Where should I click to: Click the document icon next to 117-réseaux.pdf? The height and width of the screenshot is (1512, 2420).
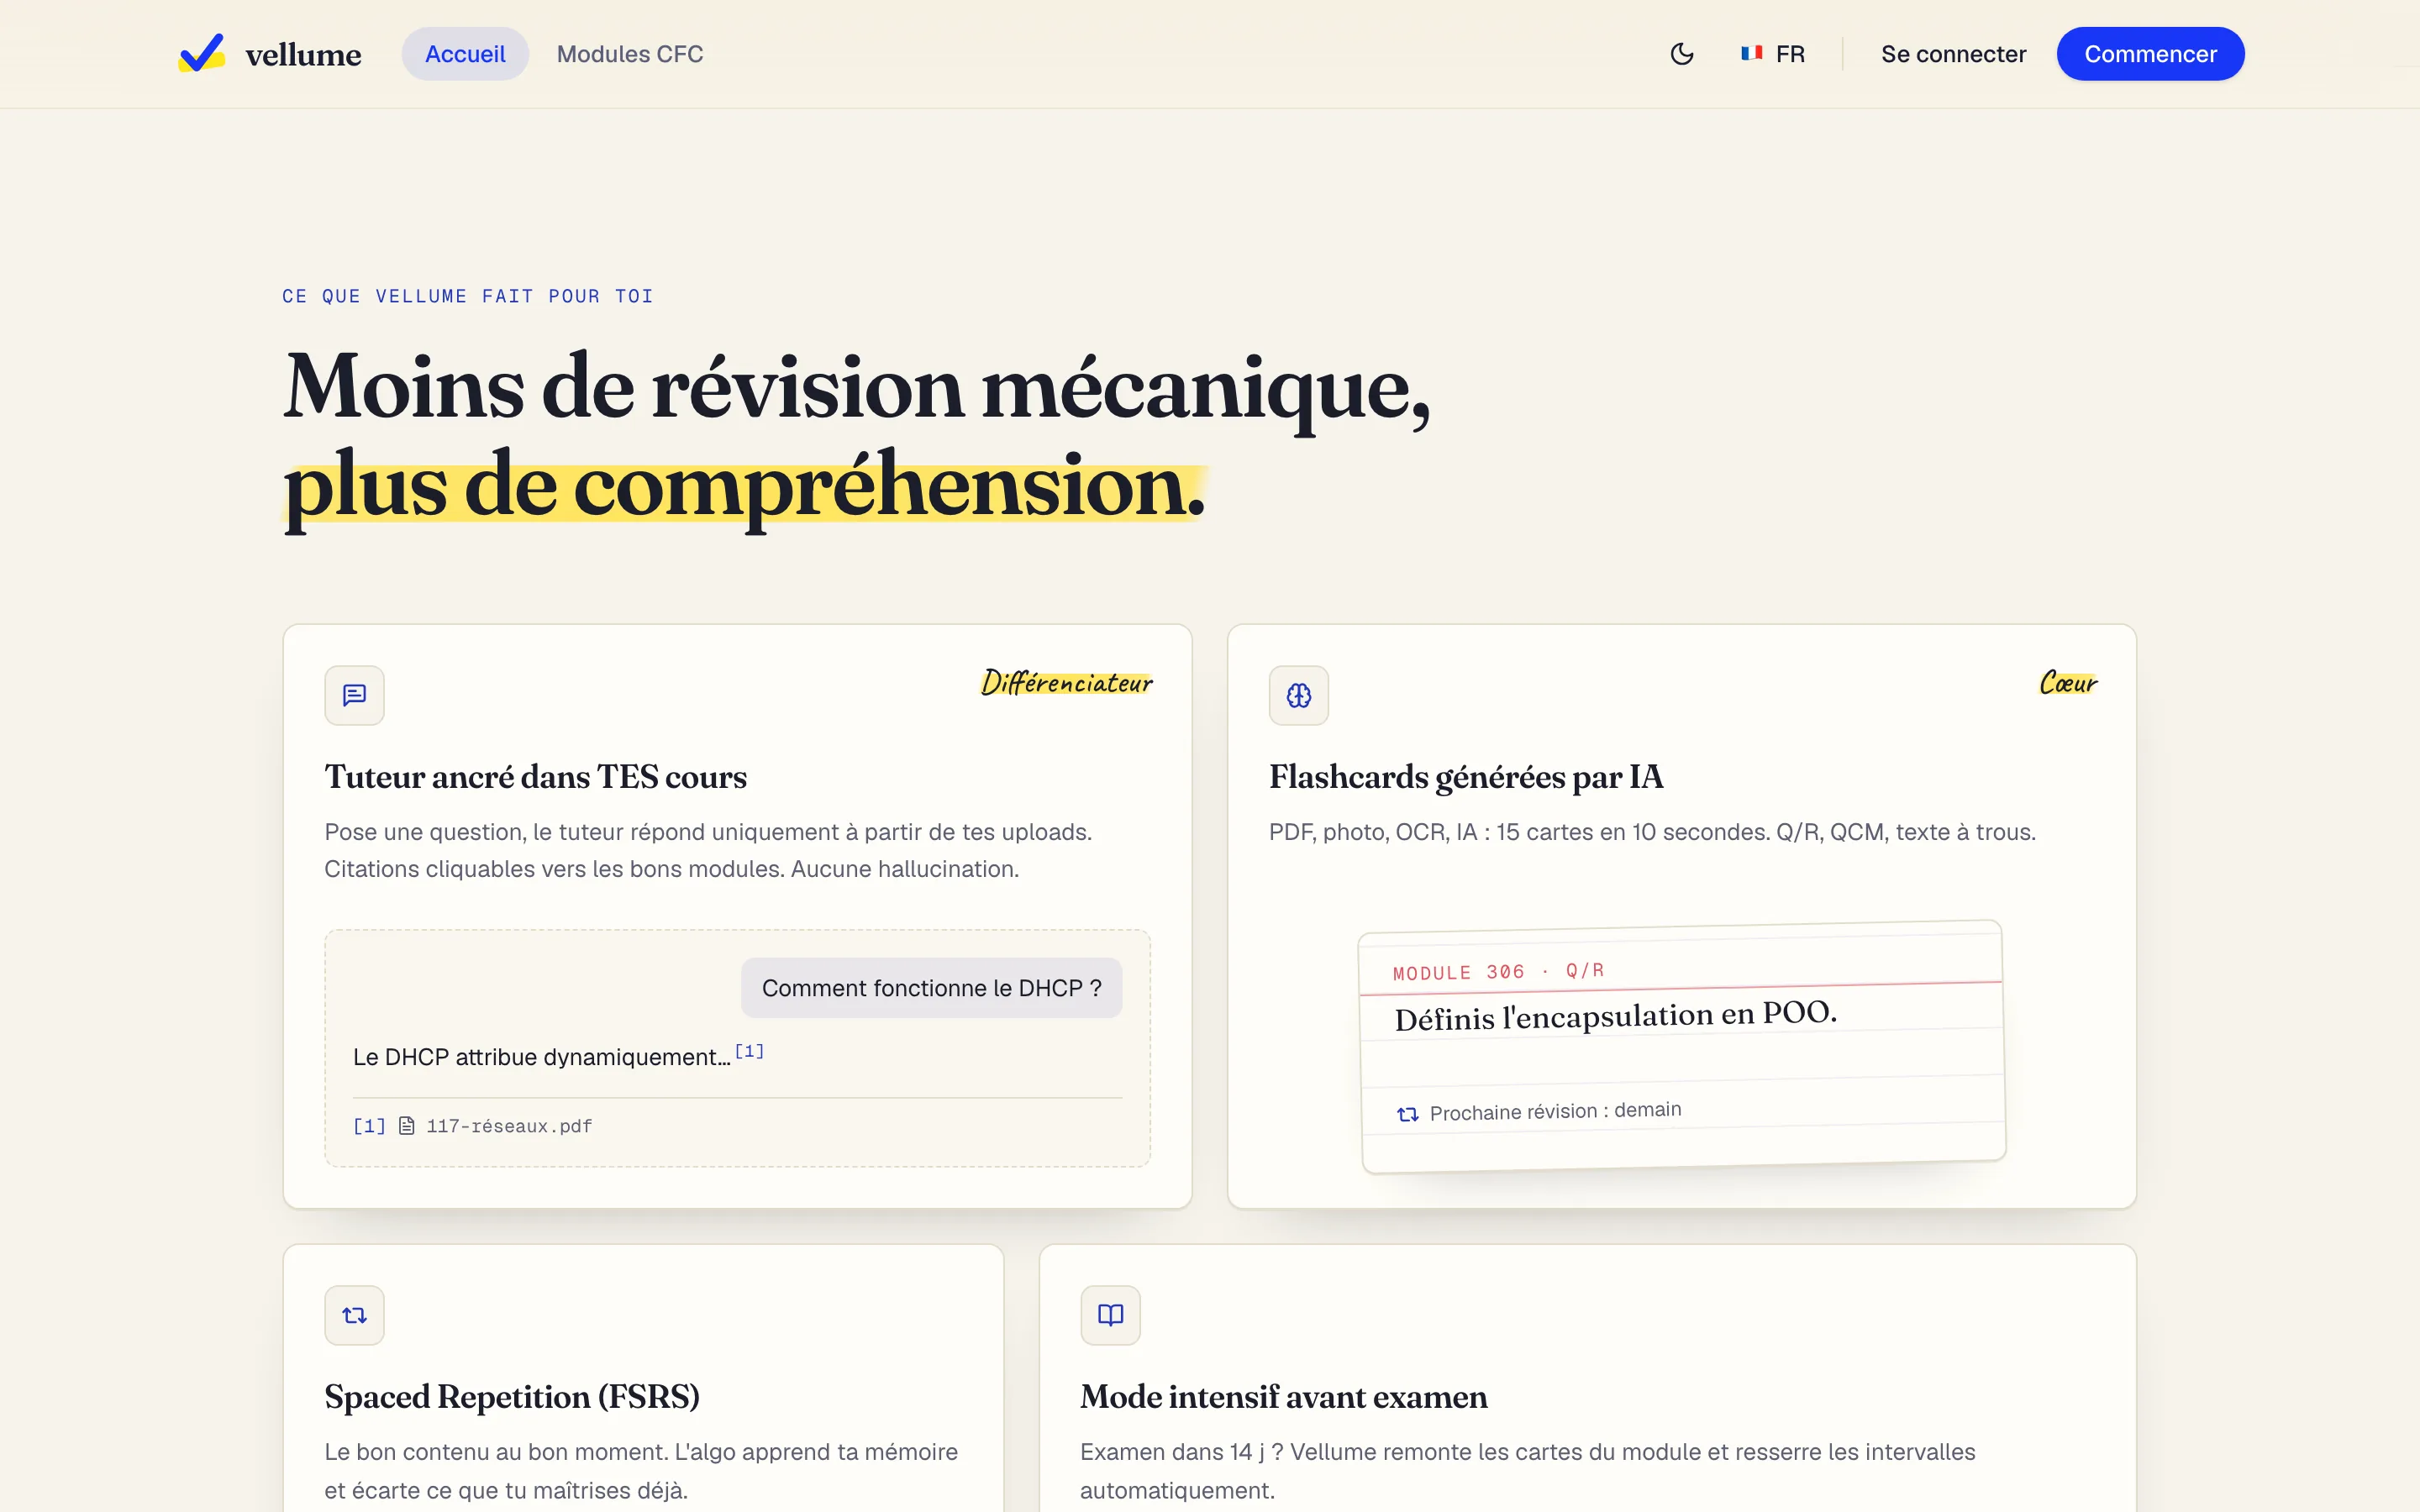click(x=406, y=1126)
